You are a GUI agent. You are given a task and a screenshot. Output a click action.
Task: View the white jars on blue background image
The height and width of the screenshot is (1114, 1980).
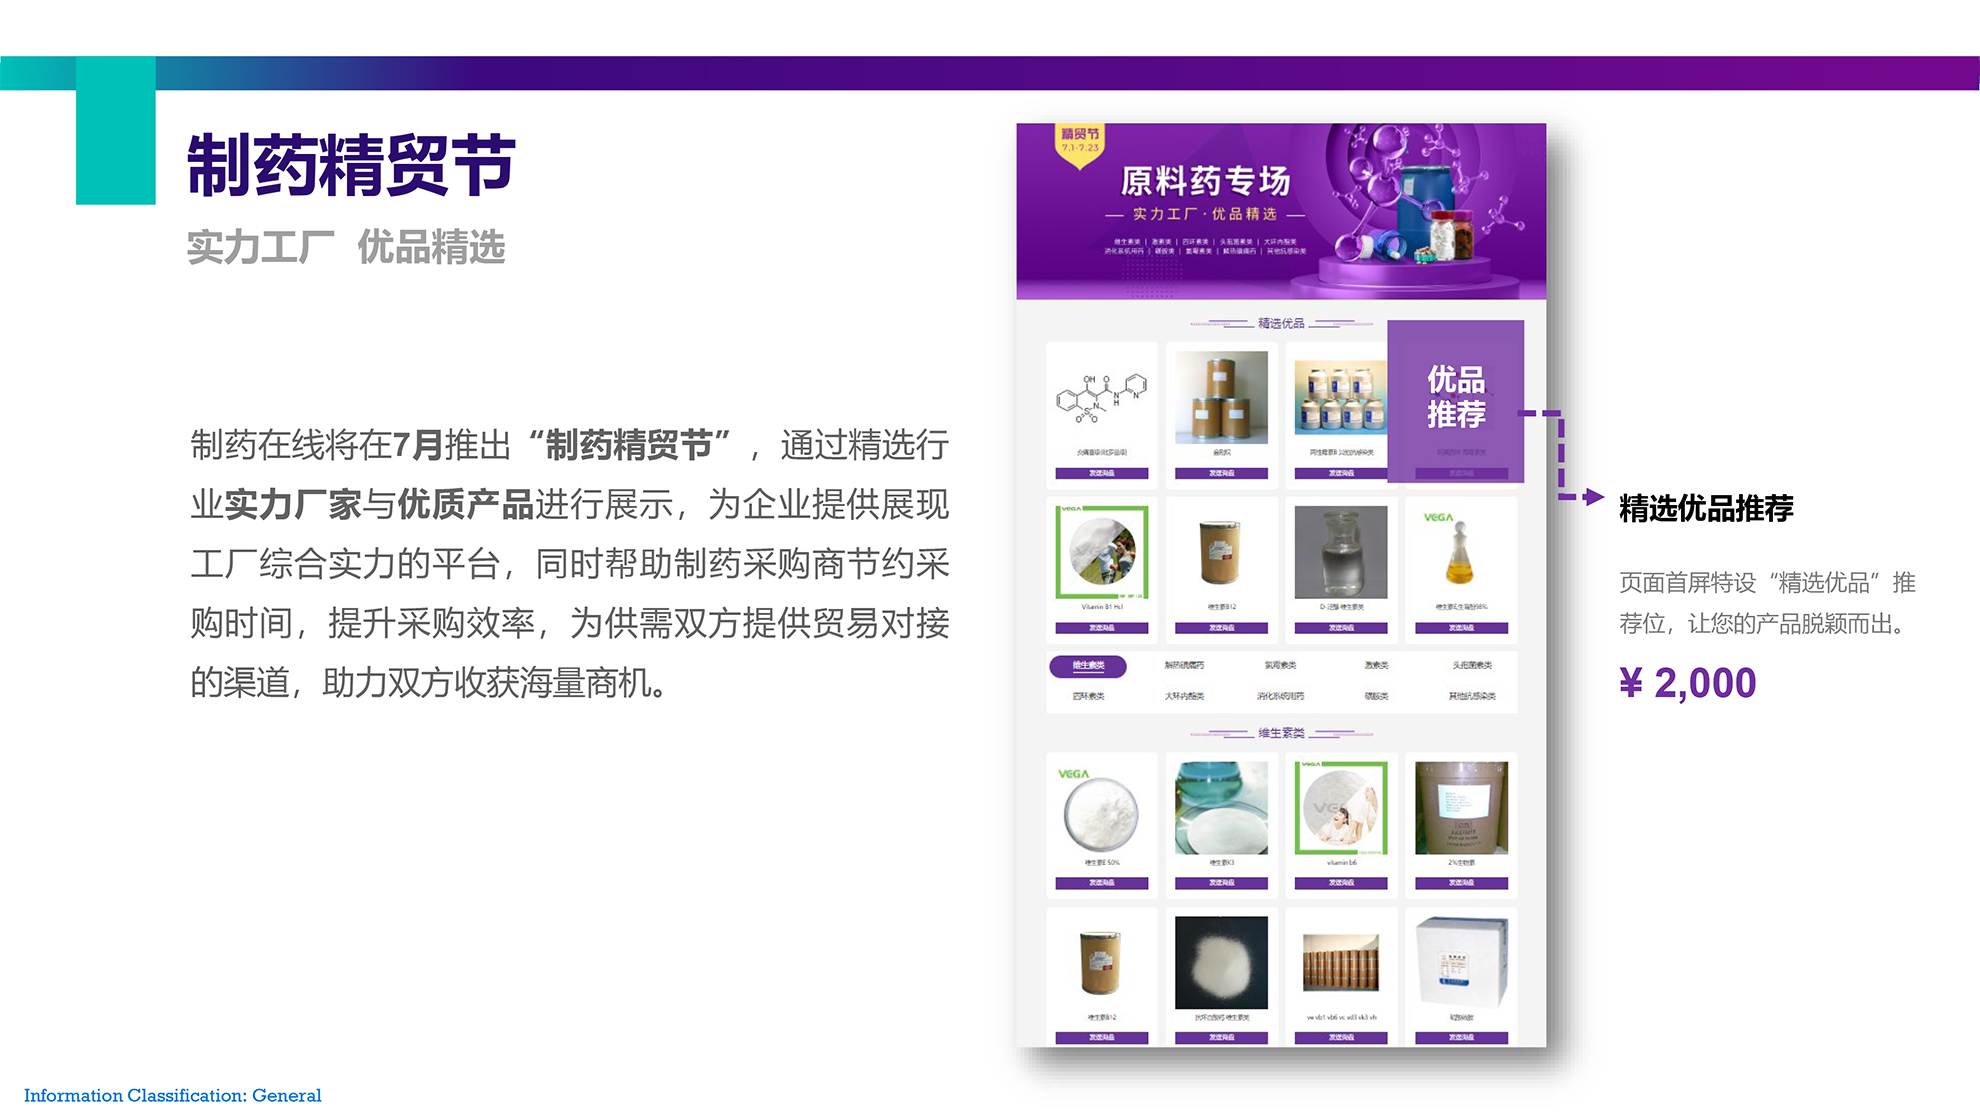pyautogui.click(x=1341, y=398)
